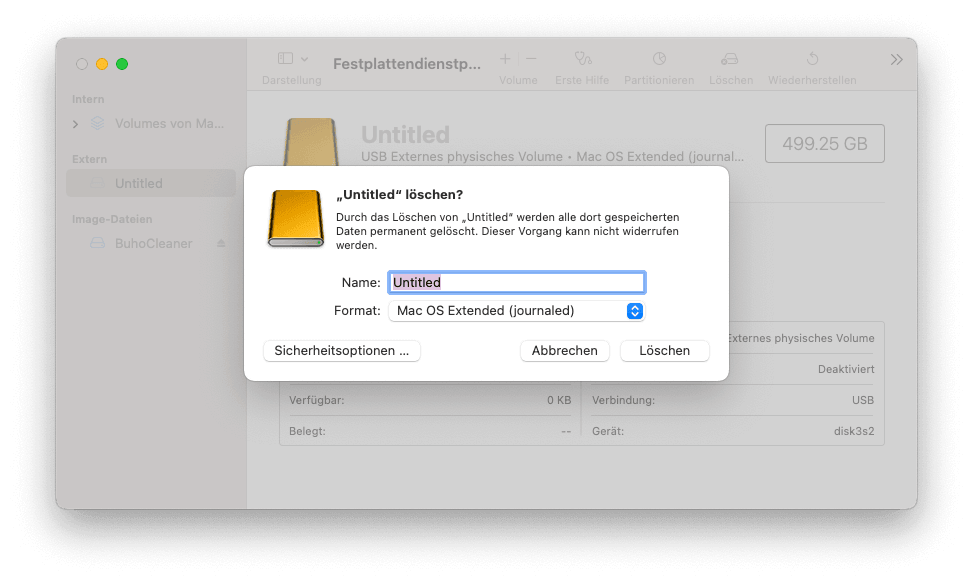Show more toolbar items via double chevron

pos(897,60)
